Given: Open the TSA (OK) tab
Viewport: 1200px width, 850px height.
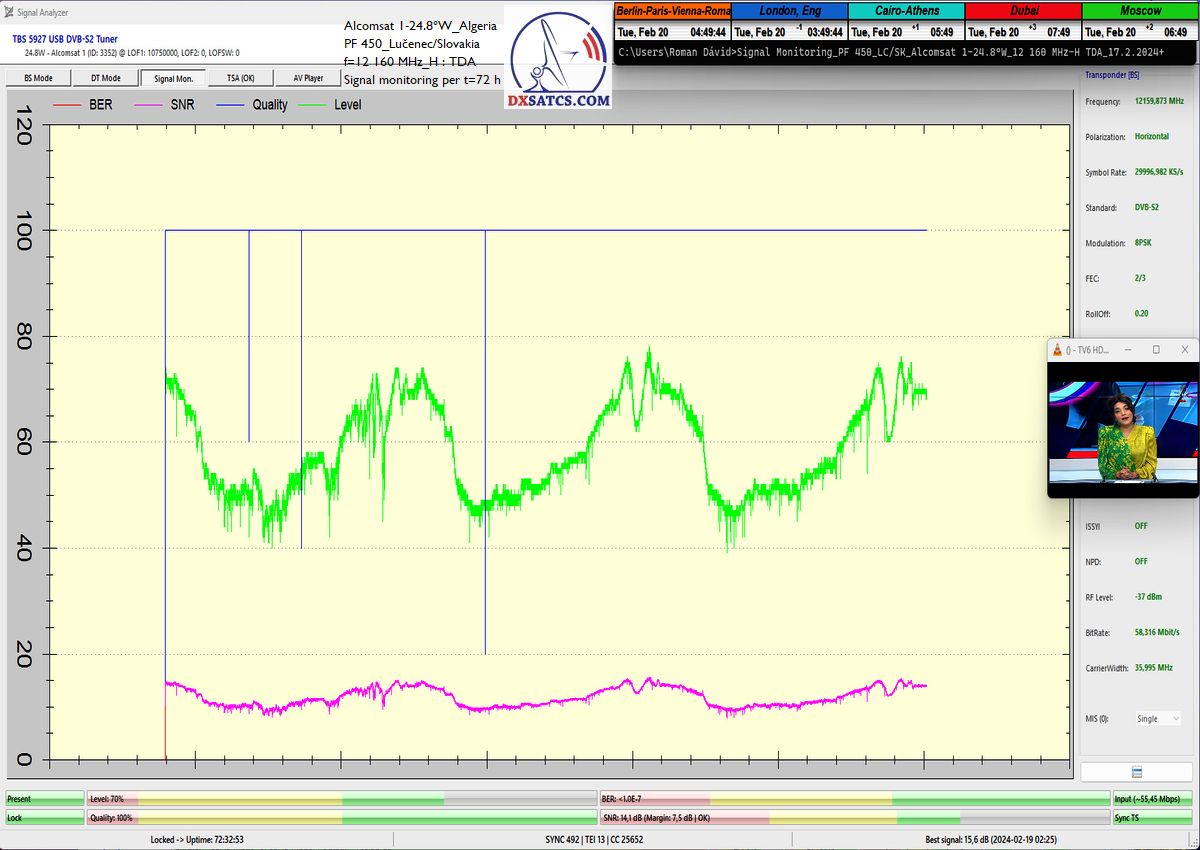Looking at the screenshot, I should pyautogui.click(x=240, y=78).
